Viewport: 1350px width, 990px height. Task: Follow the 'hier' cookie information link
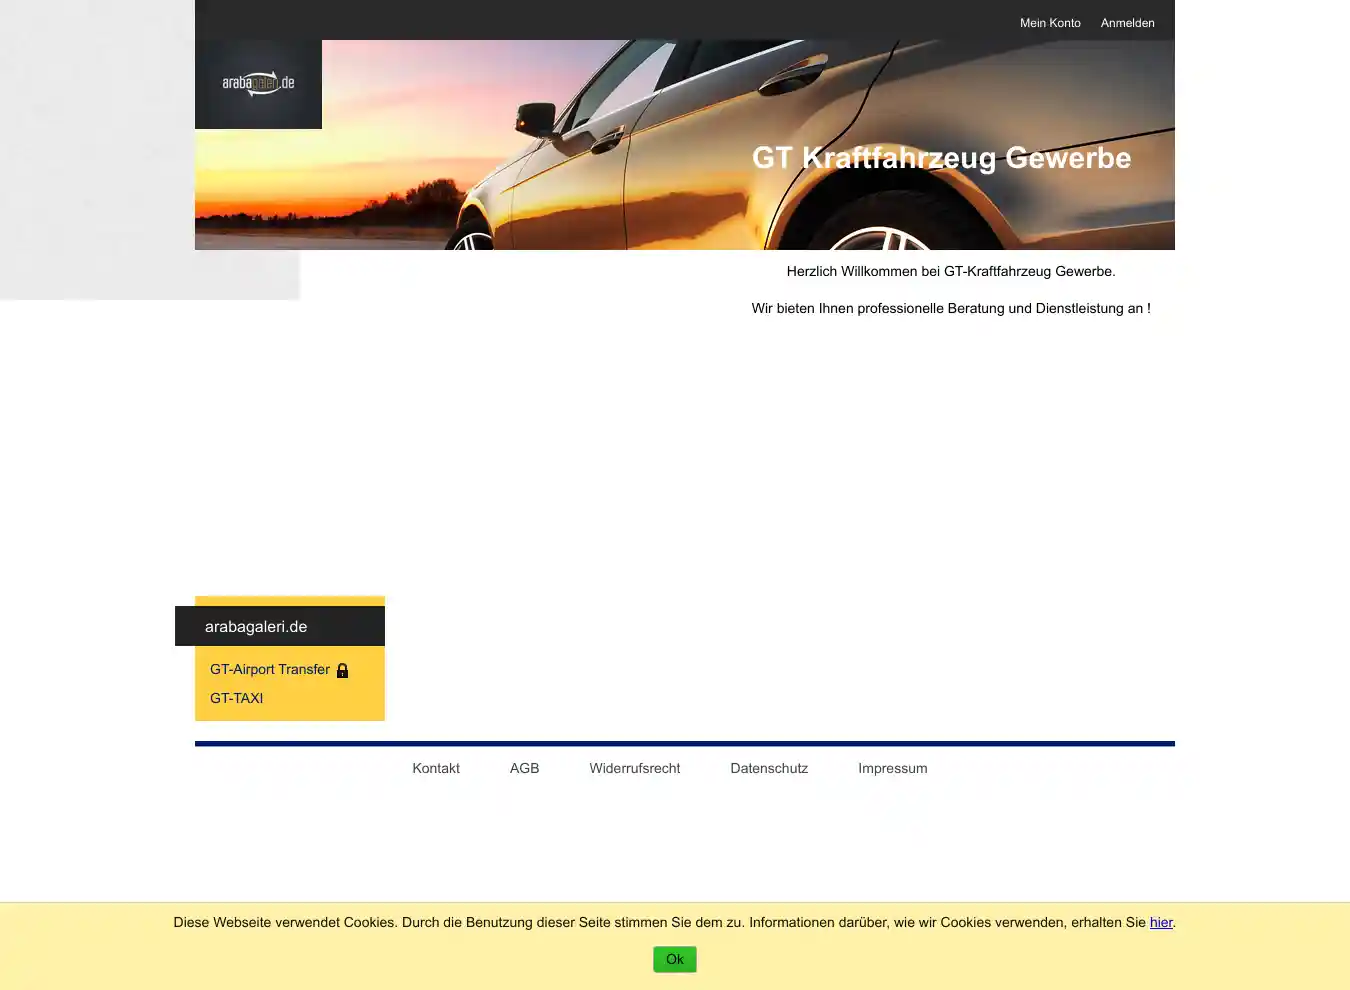(x=1160, y=923)
